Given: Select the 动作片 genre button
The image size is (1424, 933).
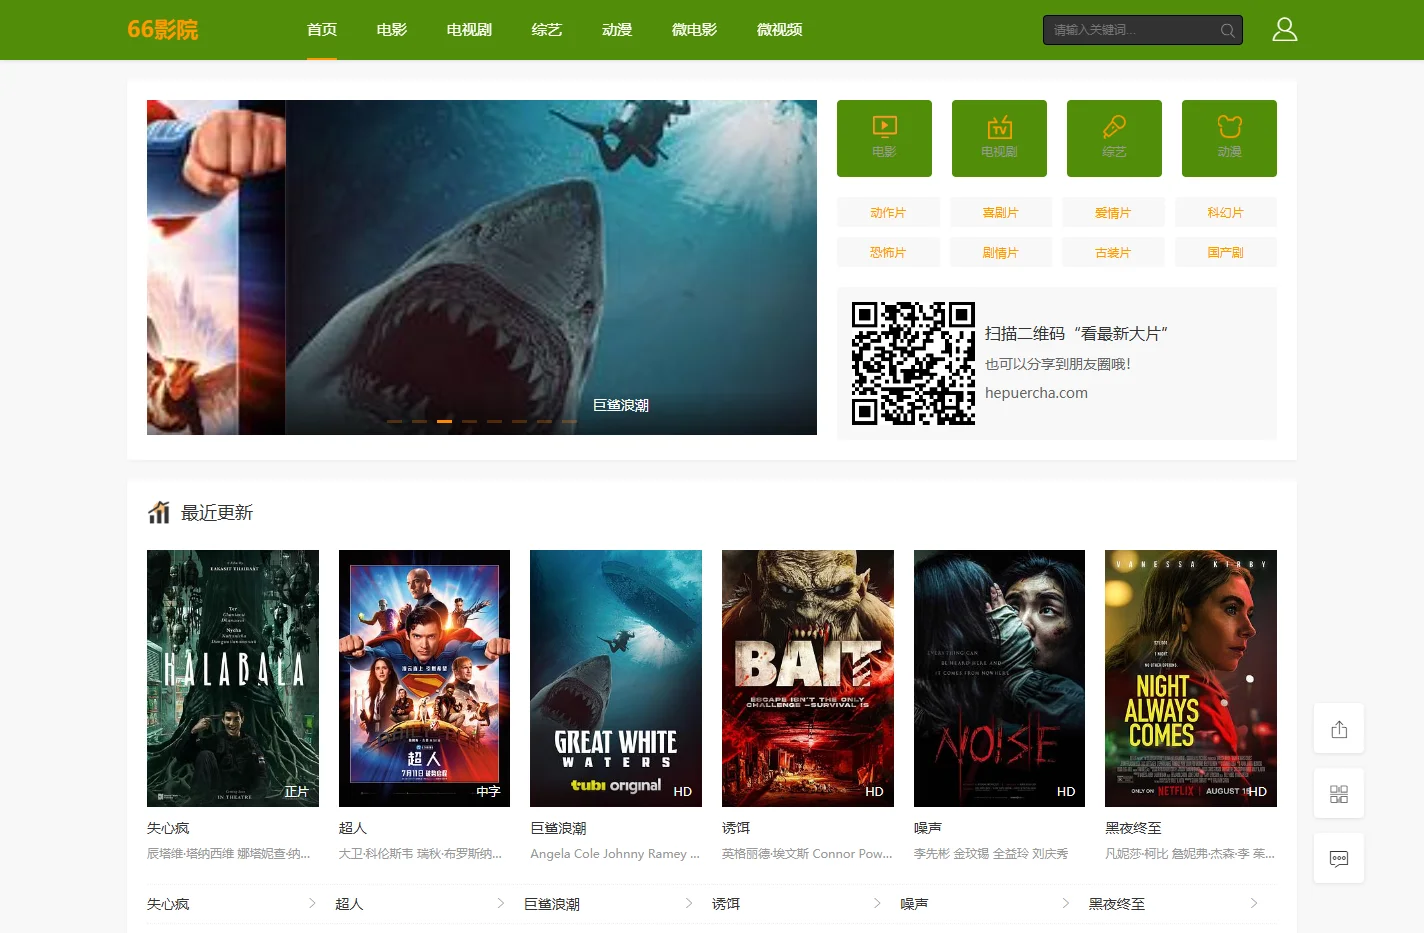Looking at the screenshot, I should (888, 212).
